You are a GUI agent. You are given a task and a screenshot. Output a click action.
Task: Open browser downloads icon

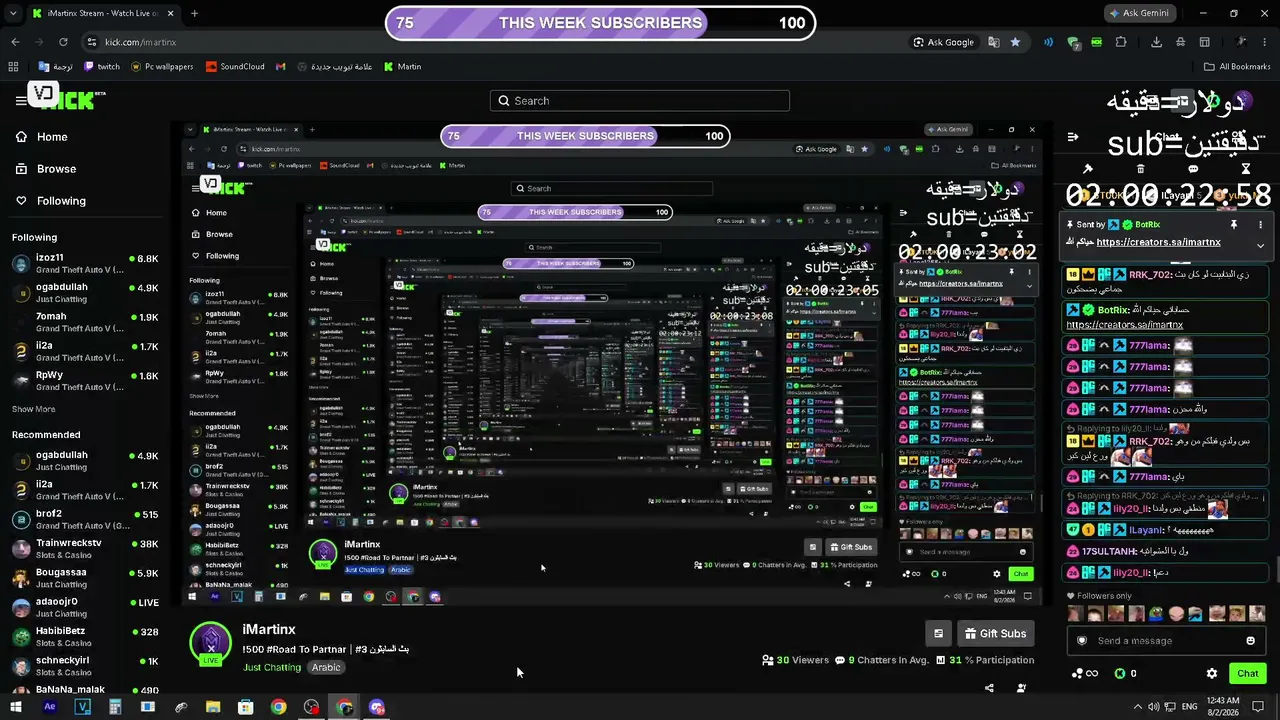[1157, 42]
